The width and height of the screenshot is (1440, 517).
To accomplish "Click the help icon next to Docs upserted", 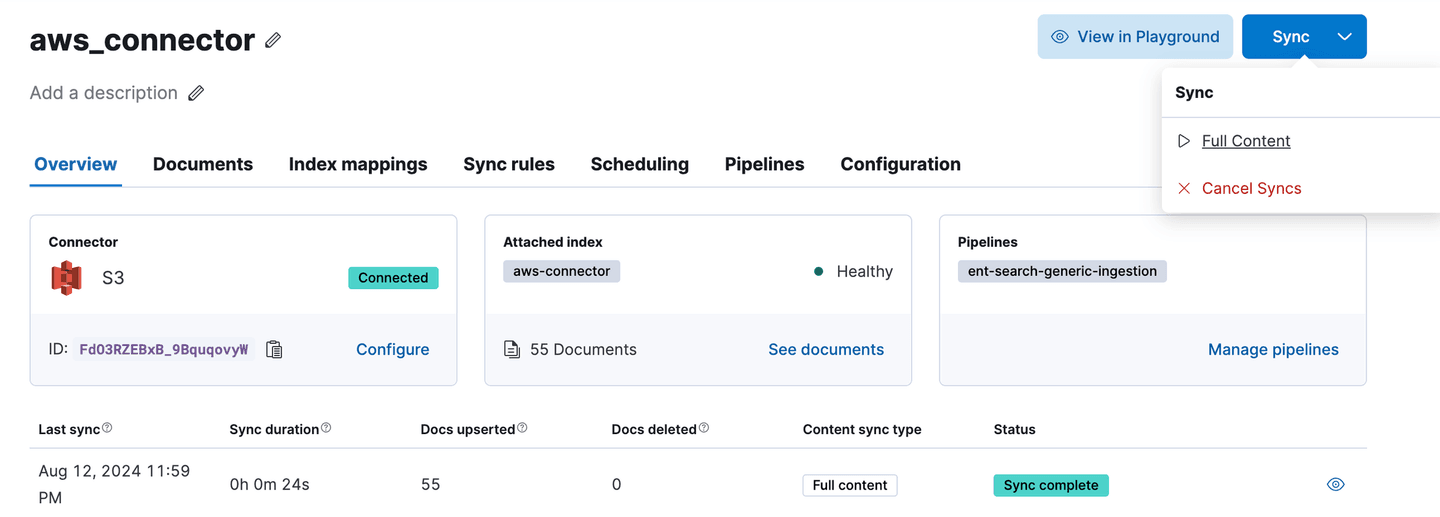I will point(522,428).
